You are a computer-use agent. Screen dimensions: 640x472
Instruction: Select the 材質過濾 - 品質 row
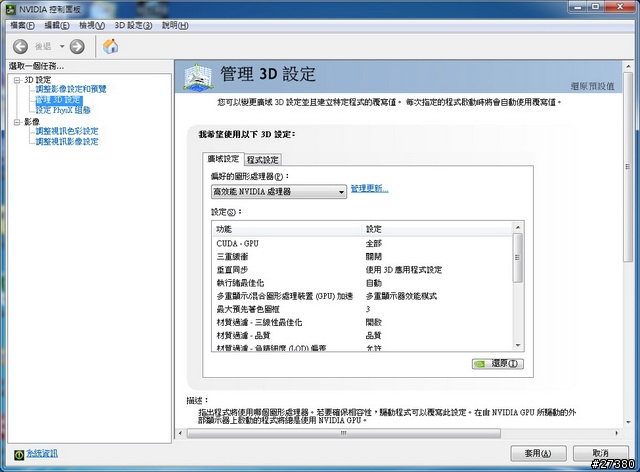(x=362, y=335)
